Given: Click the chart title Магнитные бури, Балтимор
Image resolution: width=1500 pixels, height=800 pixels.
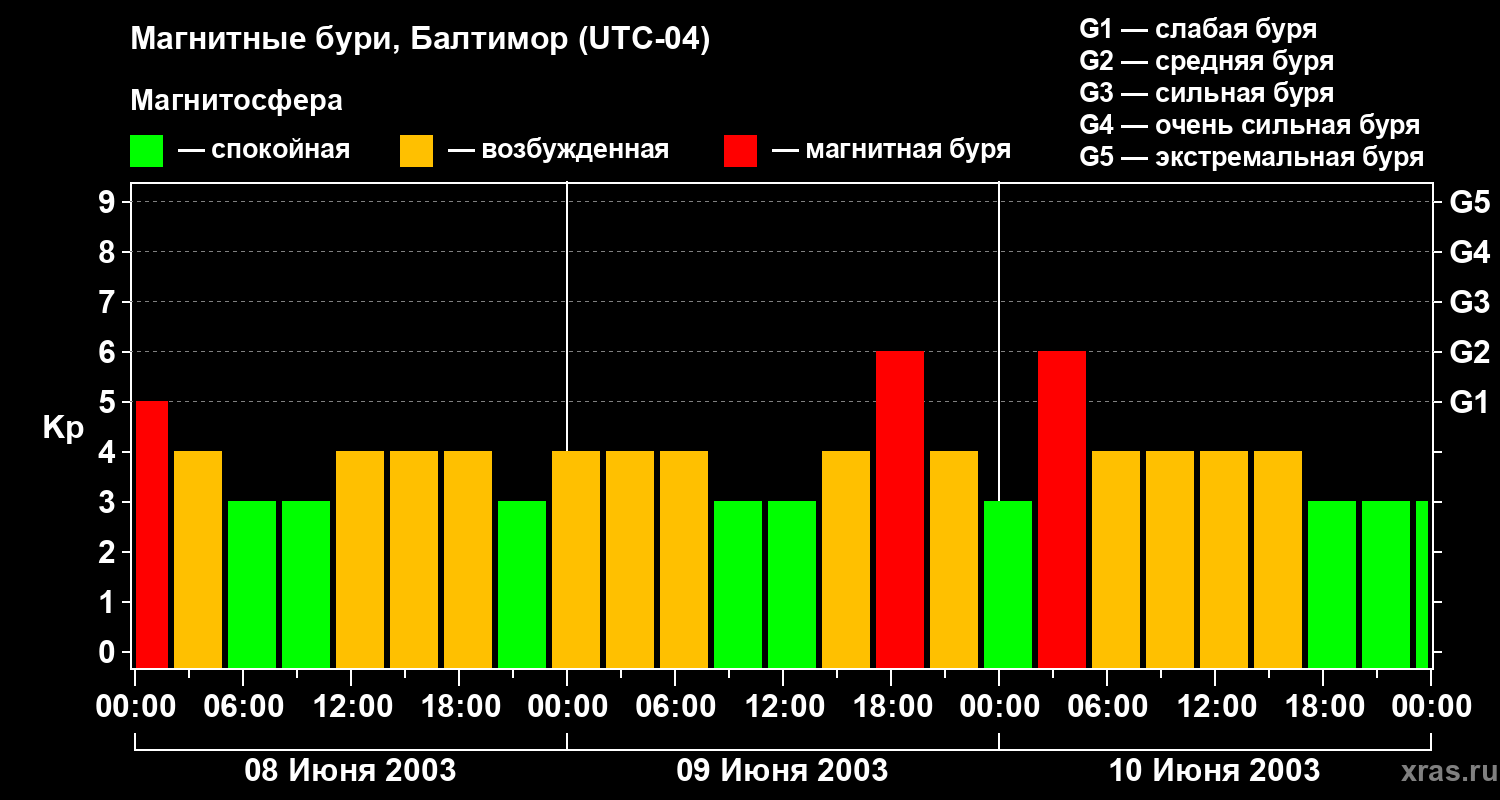Looking at the screenshot, I should point(420,40).
